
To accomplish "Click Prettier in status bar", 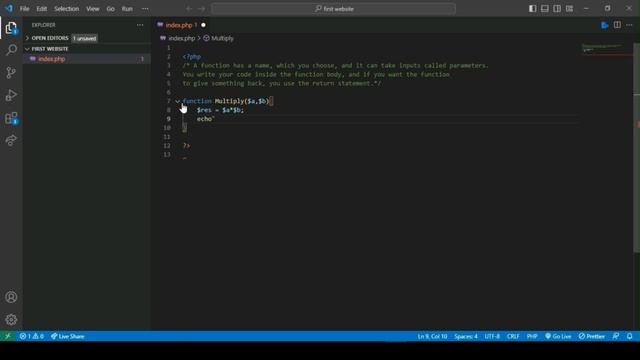I will click(x=591, y=336).
